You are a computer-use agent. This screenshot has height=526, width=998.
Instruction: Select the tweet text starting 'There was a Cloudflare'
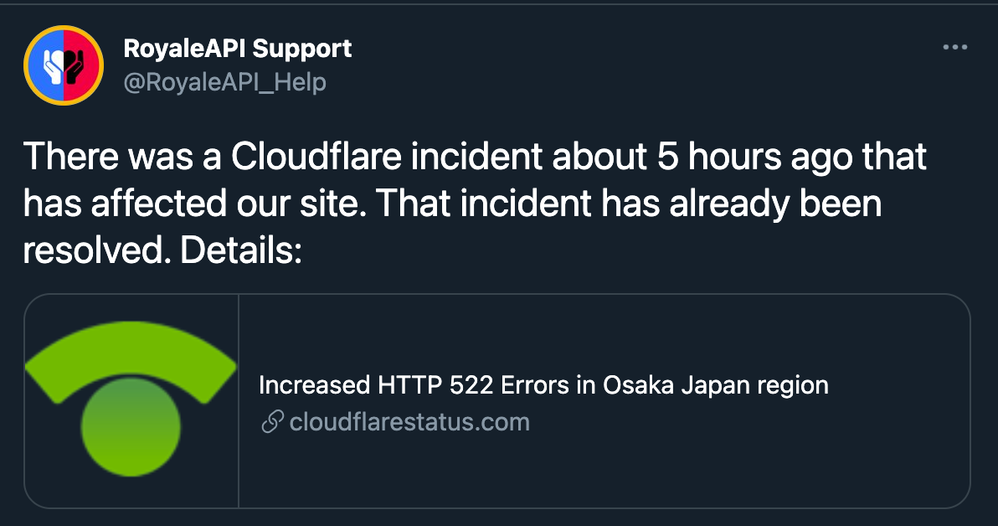tap(475, 203)
